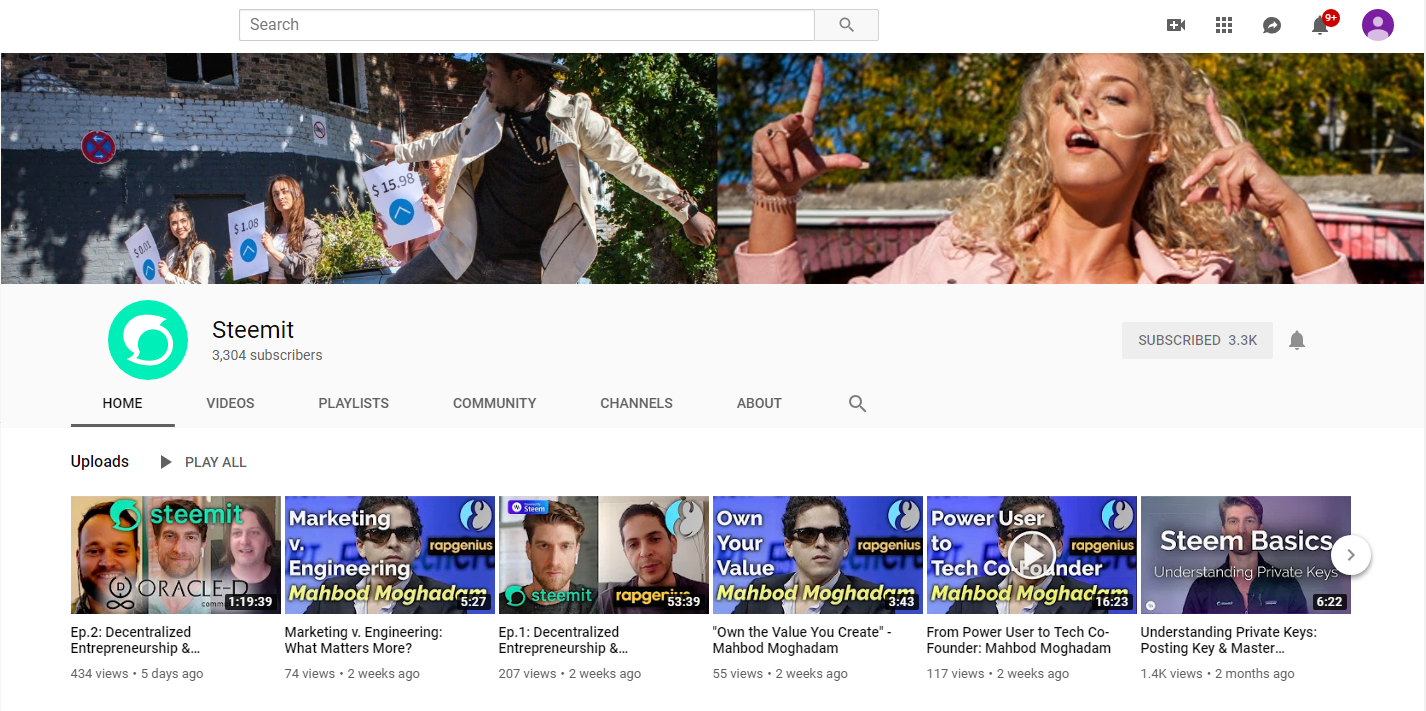1426x711 pixels.
Task: Open the Ep.1 53:39 video thumbnail
Action: click(x=604, y=555)
